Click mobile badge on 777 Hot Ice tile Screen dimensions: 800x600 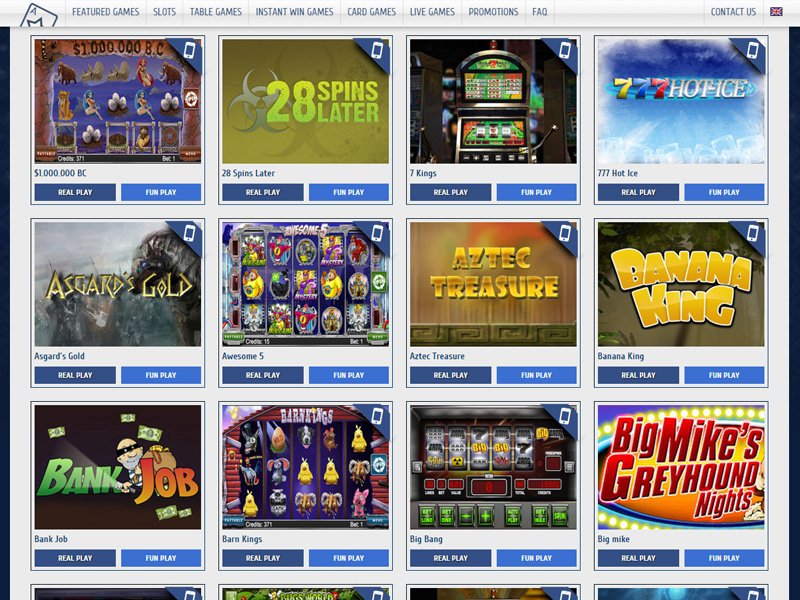(x=753, y=51)
